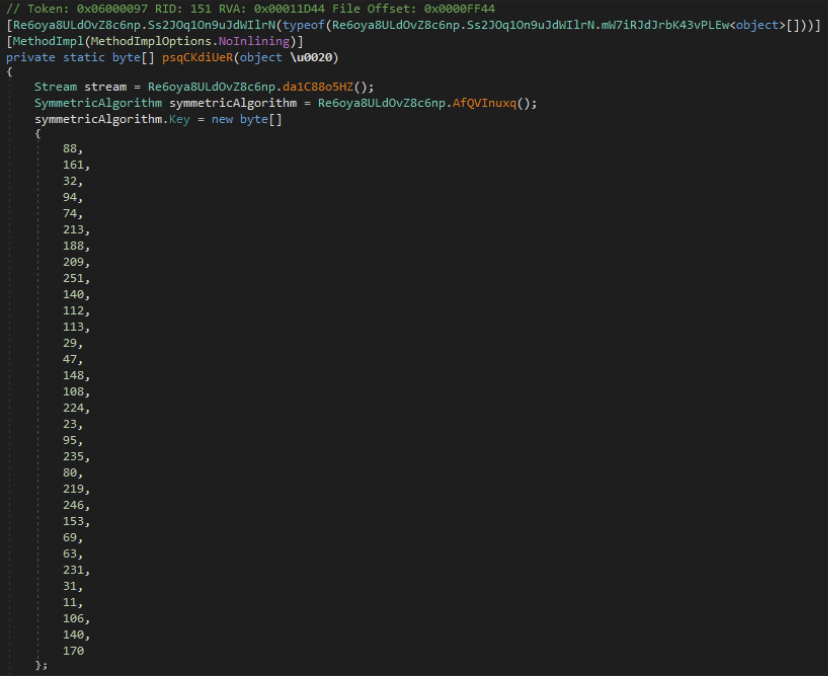The width and height of the screenshot is (828, 676).
Task: Select byte value 113
Action: (73, 327)
